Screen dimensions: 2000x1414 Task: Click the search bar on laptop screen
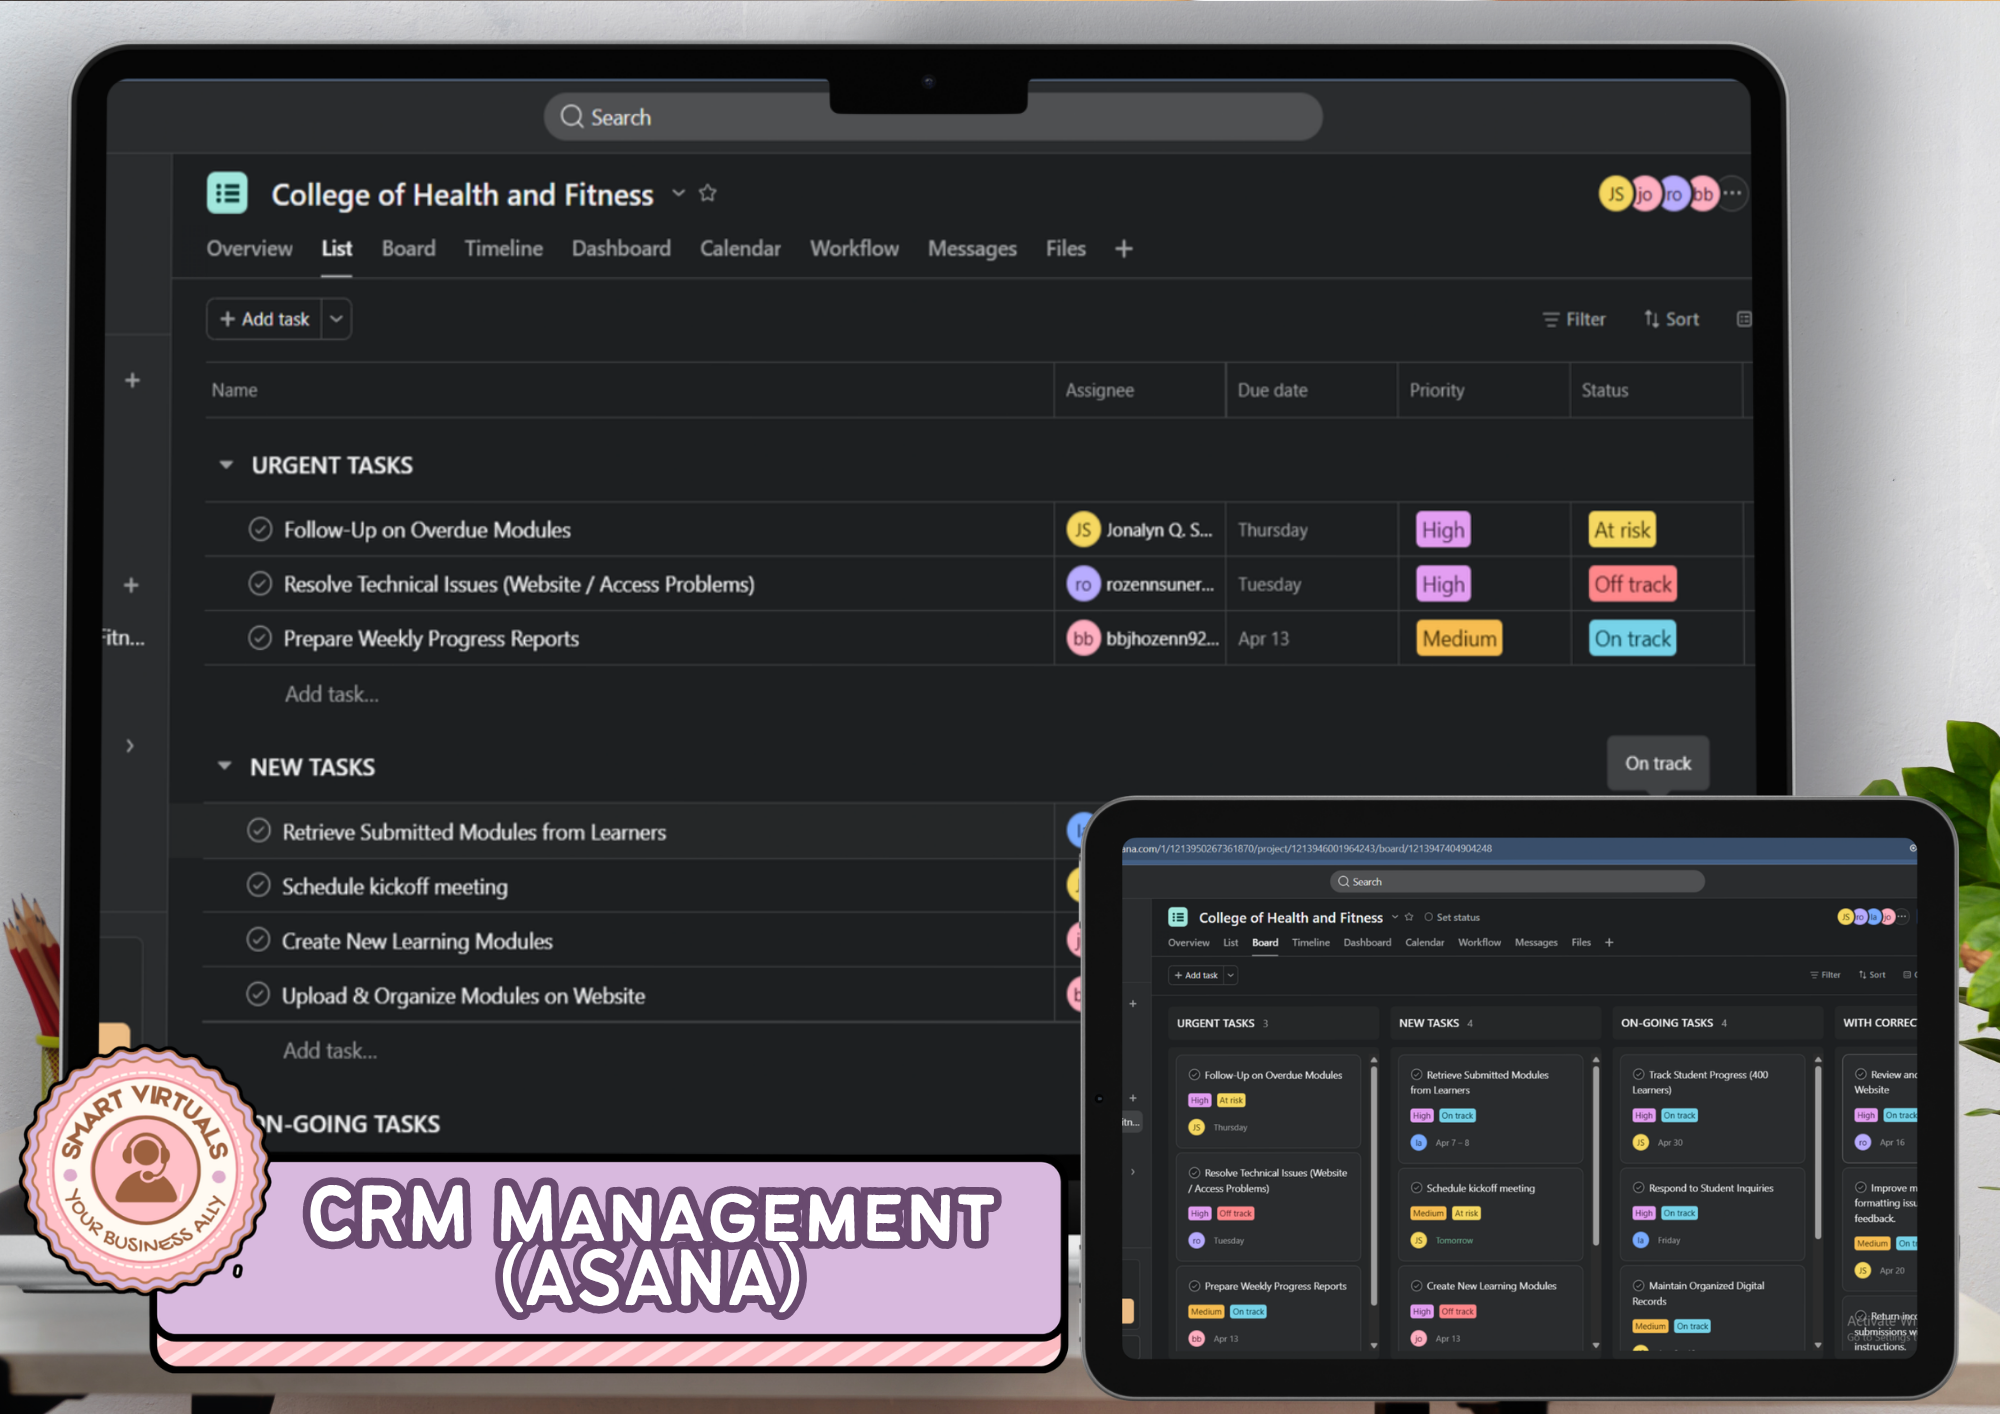click(x=933, y=117)
